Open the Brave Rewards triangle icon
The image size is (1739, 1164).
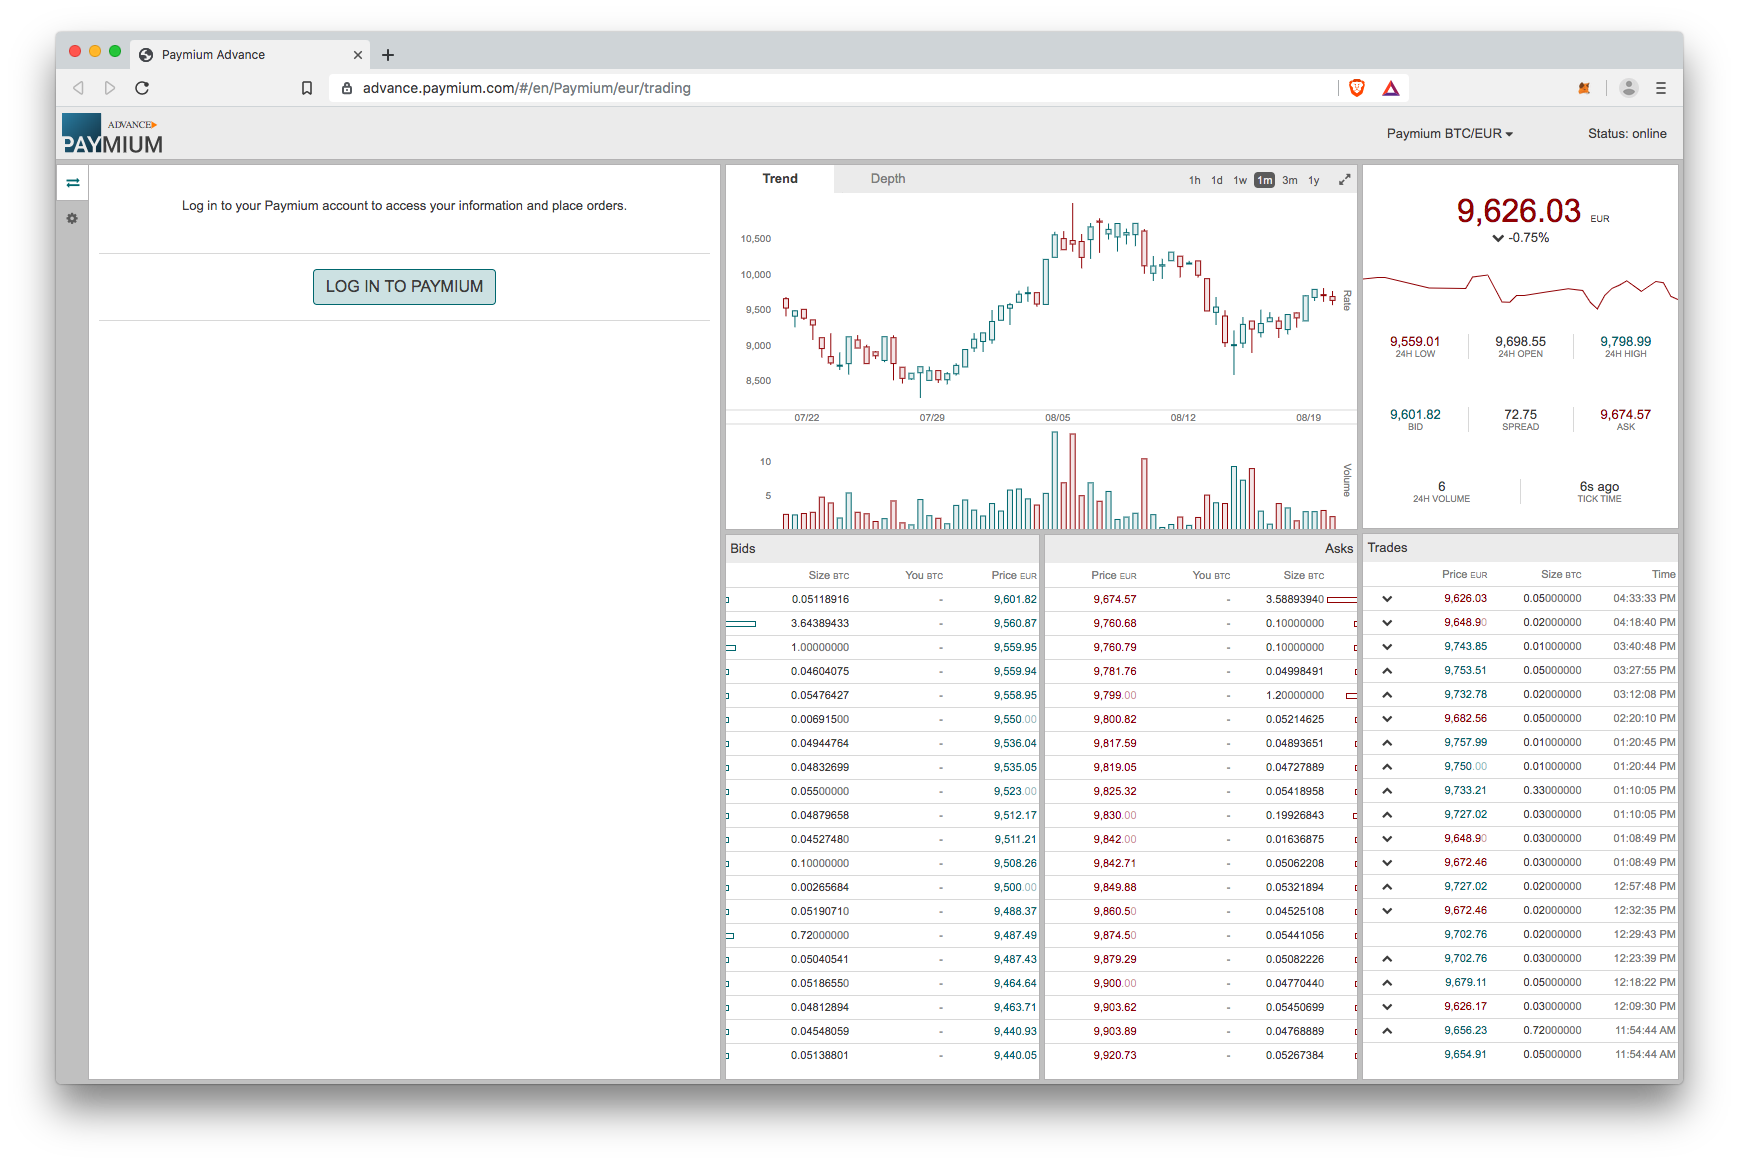pyautogui.click(x=1391, y=88)
